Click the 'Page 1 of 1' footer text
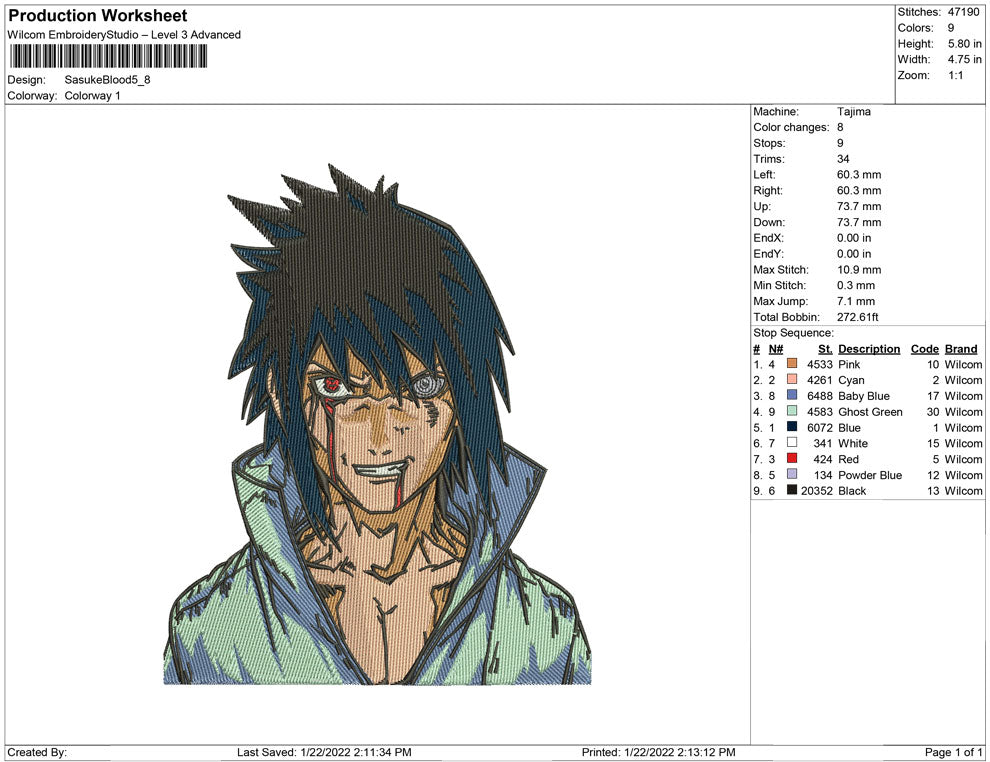Screen dimensions: 990x762 coord(953,752)
